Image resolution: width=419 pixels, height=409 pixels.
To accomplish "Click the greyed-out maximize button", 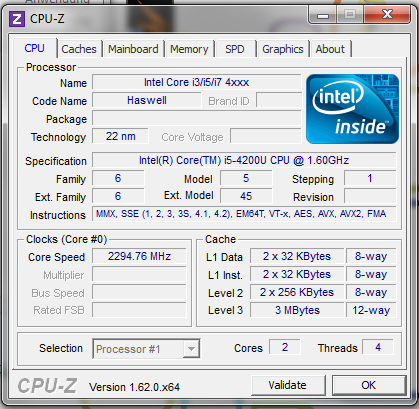I will click(350, 15).
